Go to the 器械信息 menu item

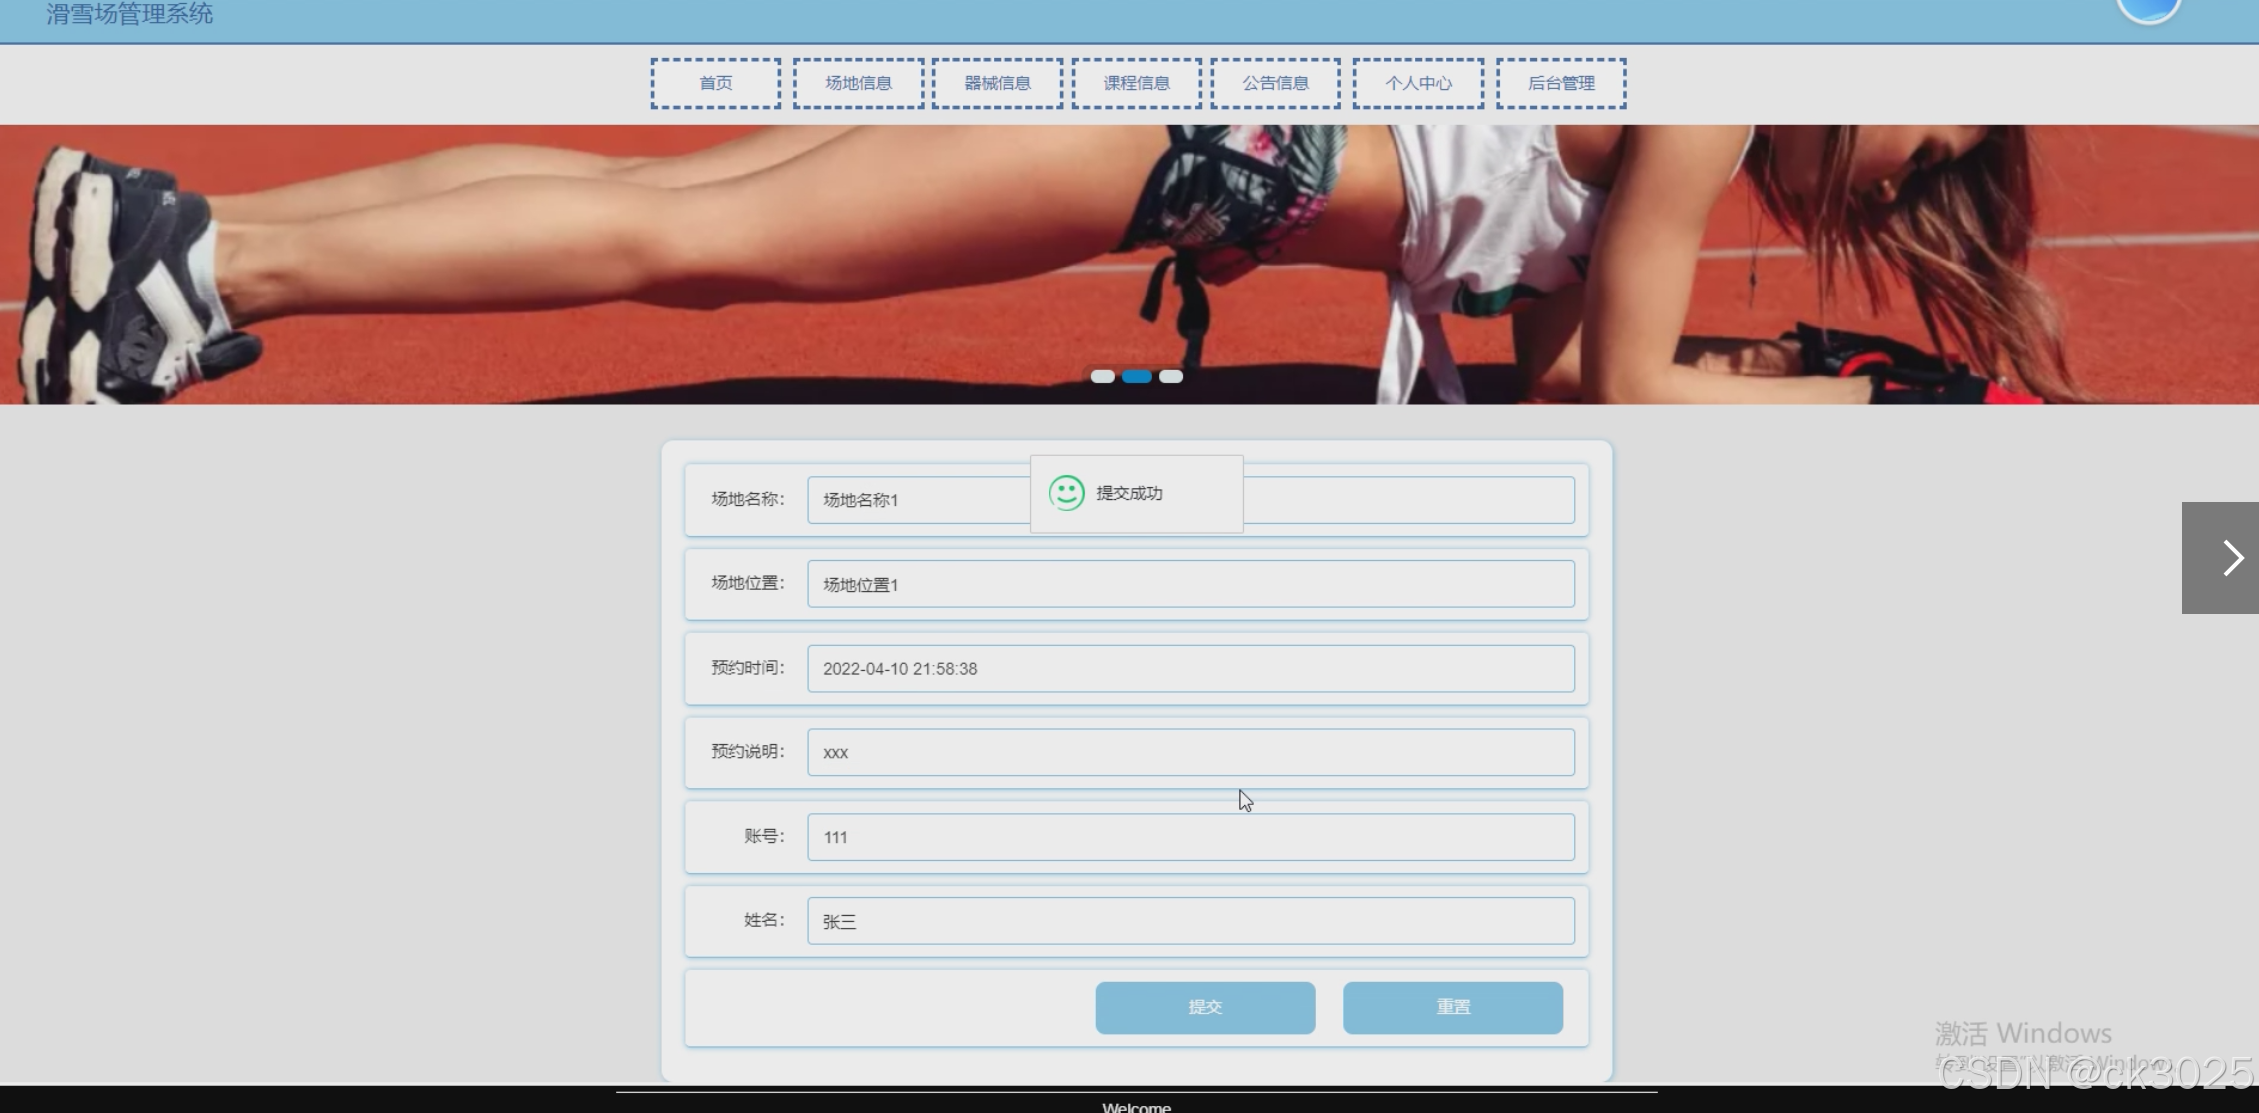997,83
